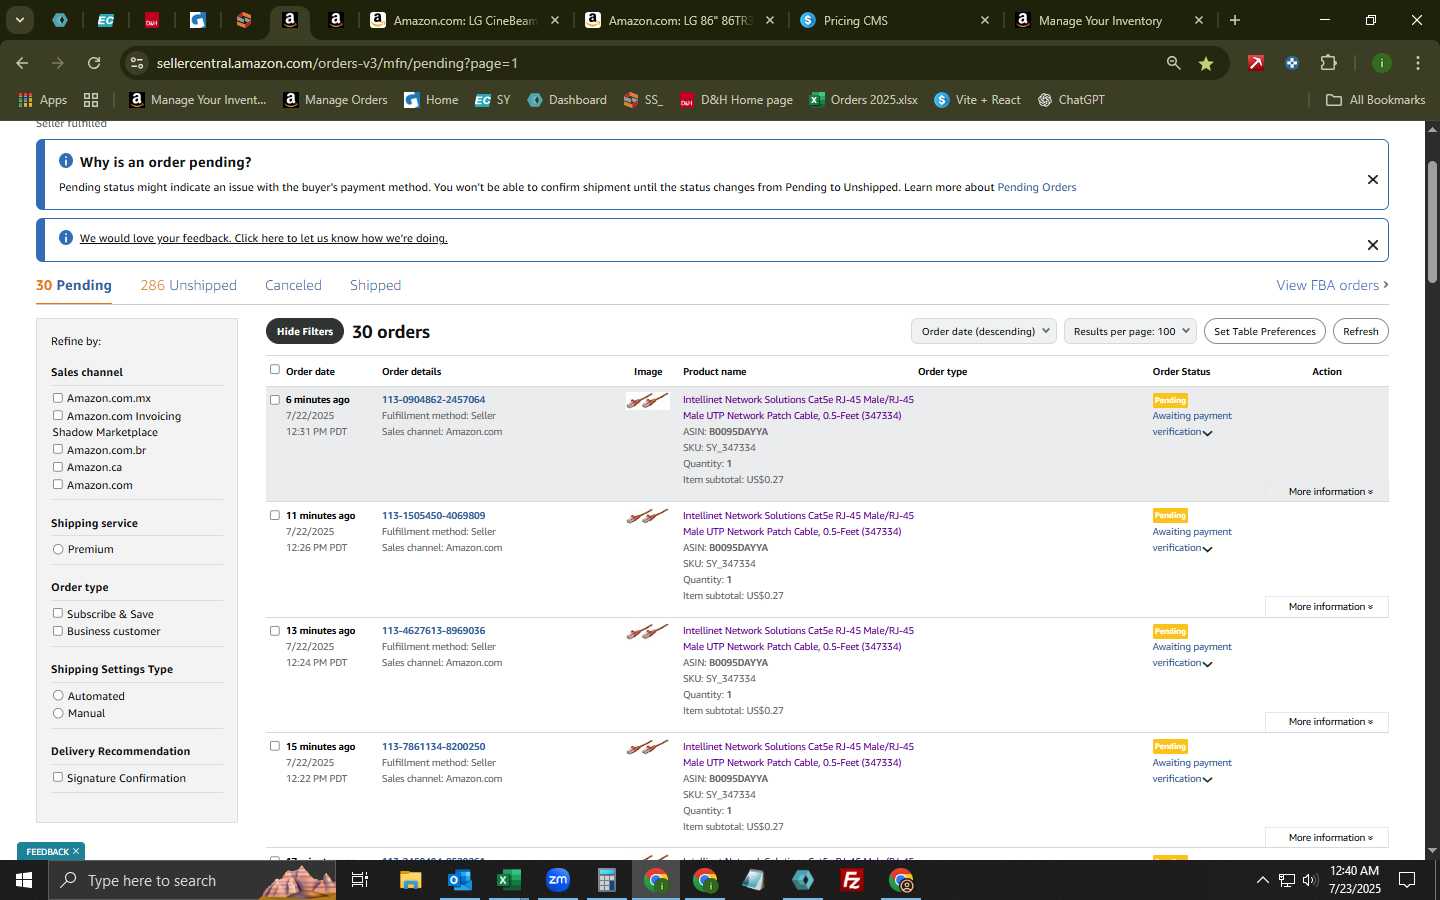
Task: Close the Pricing CMS tab
Action: [984, 20]
